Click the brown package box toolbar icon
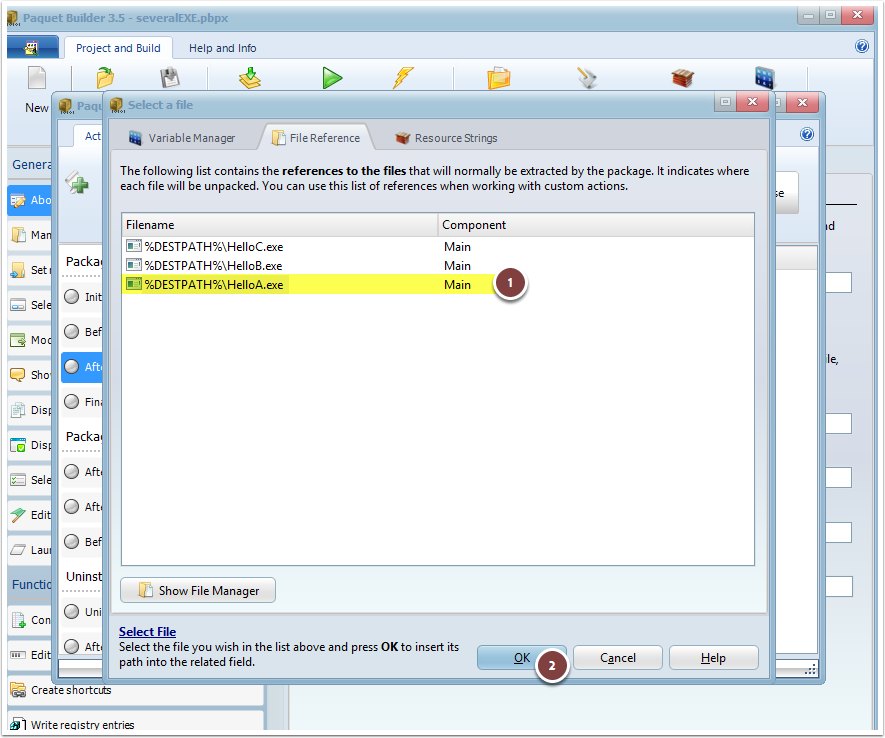Viewport: 885px width, 738px height. pyautogui.click(x=682, y=78)
